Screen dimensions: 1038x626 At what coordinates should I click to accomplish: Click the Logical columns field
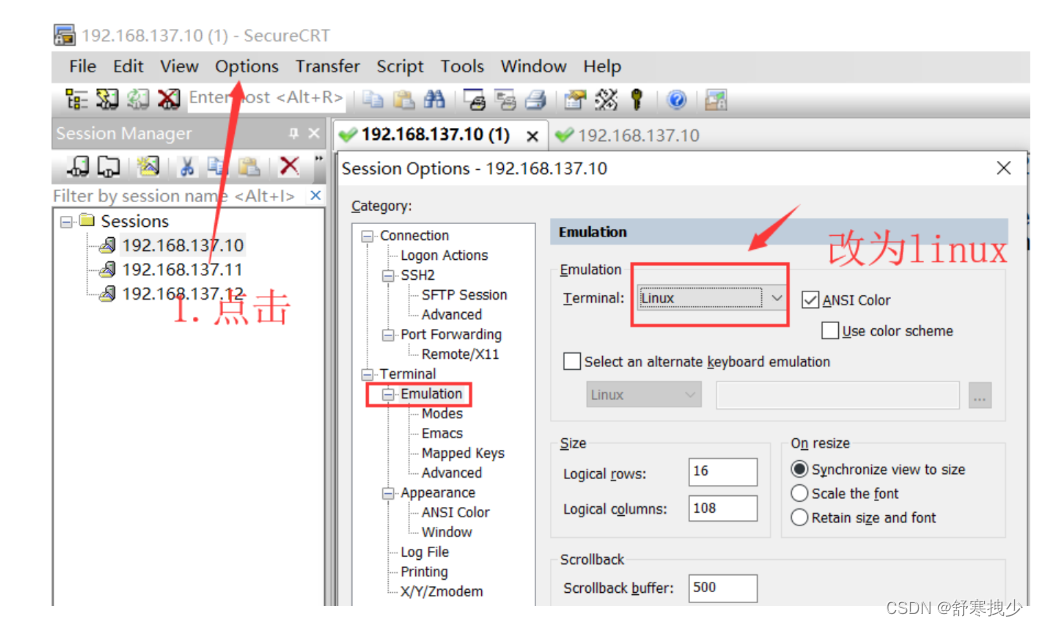pos(722,508)
